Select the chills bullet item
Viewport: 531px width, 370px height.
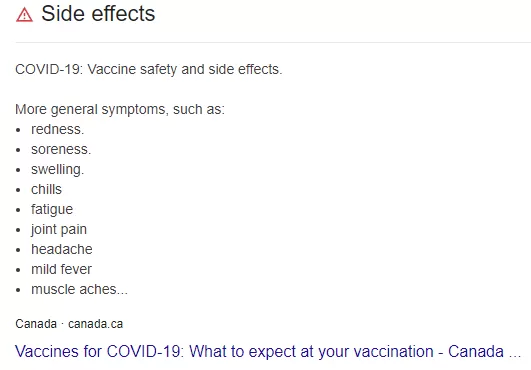46,189
